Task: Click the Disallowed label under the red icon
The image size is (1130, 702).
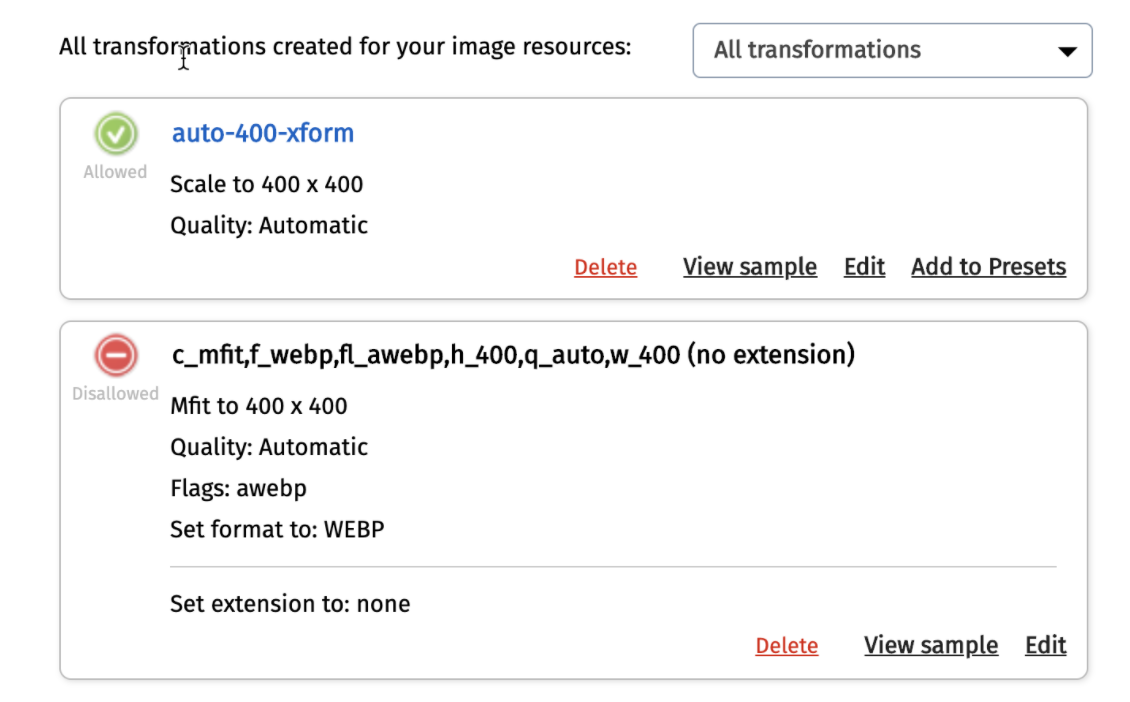Action: click(114, 393)
